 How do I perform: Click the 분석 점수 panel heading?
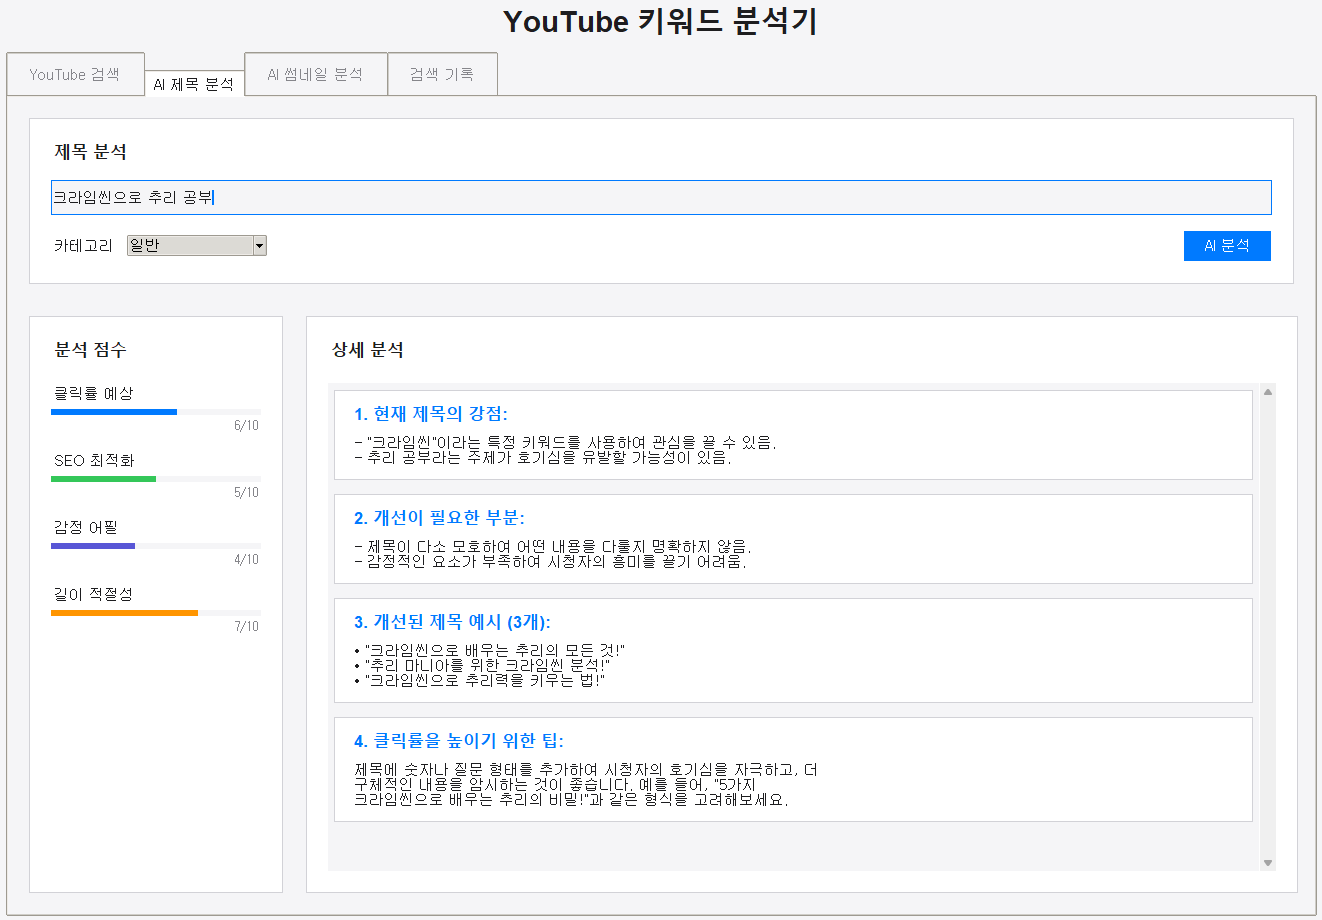(81, 350)
